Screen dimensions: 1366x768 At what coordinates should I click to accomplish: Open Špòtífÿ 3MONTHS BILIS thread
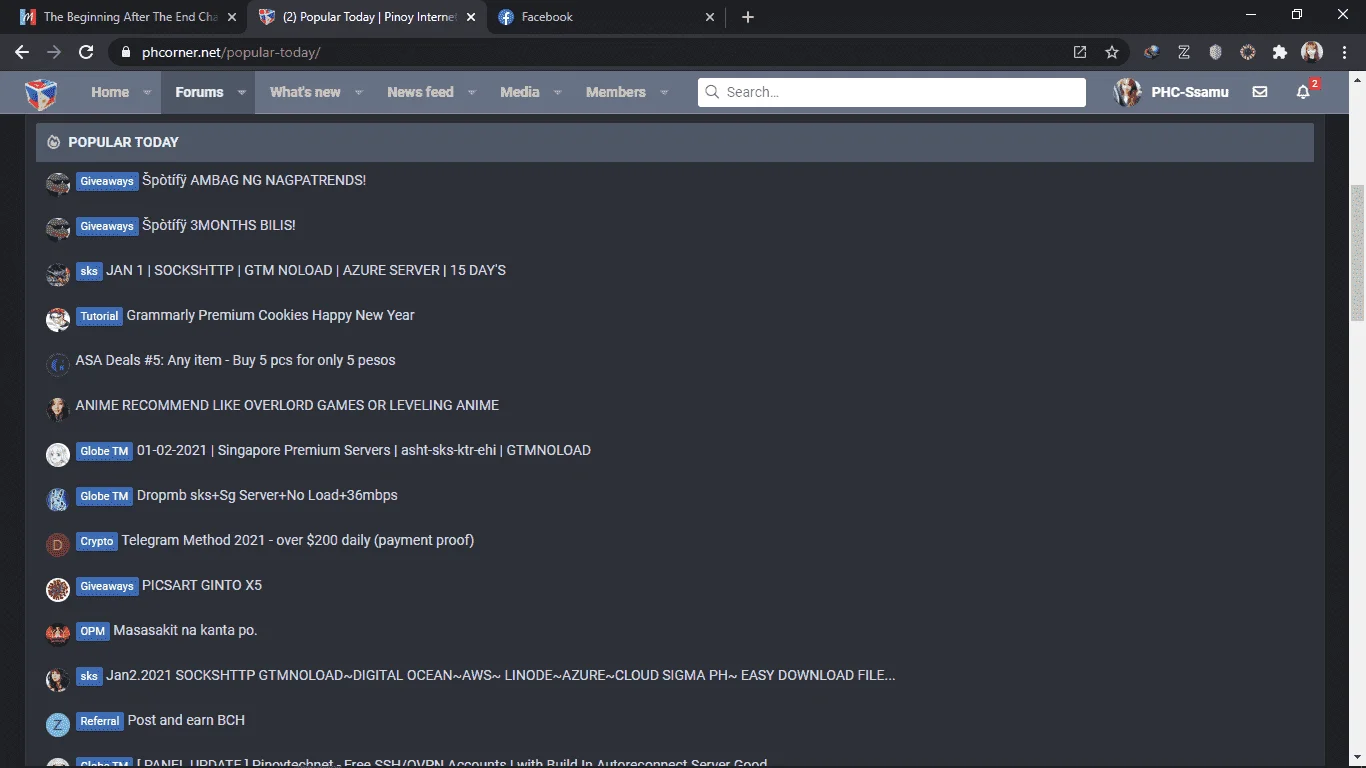[219, 225]
